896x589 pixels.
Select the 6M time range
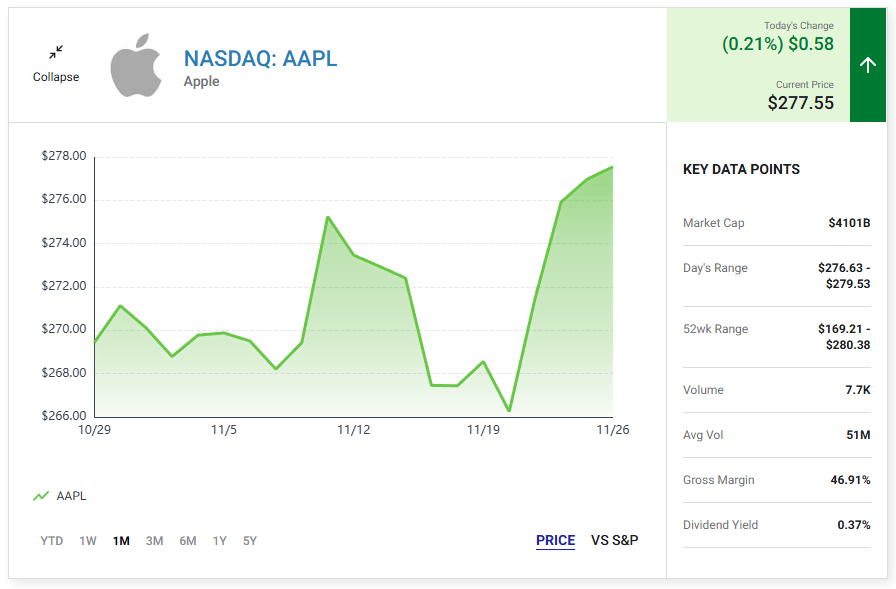[x=187, y=540]
